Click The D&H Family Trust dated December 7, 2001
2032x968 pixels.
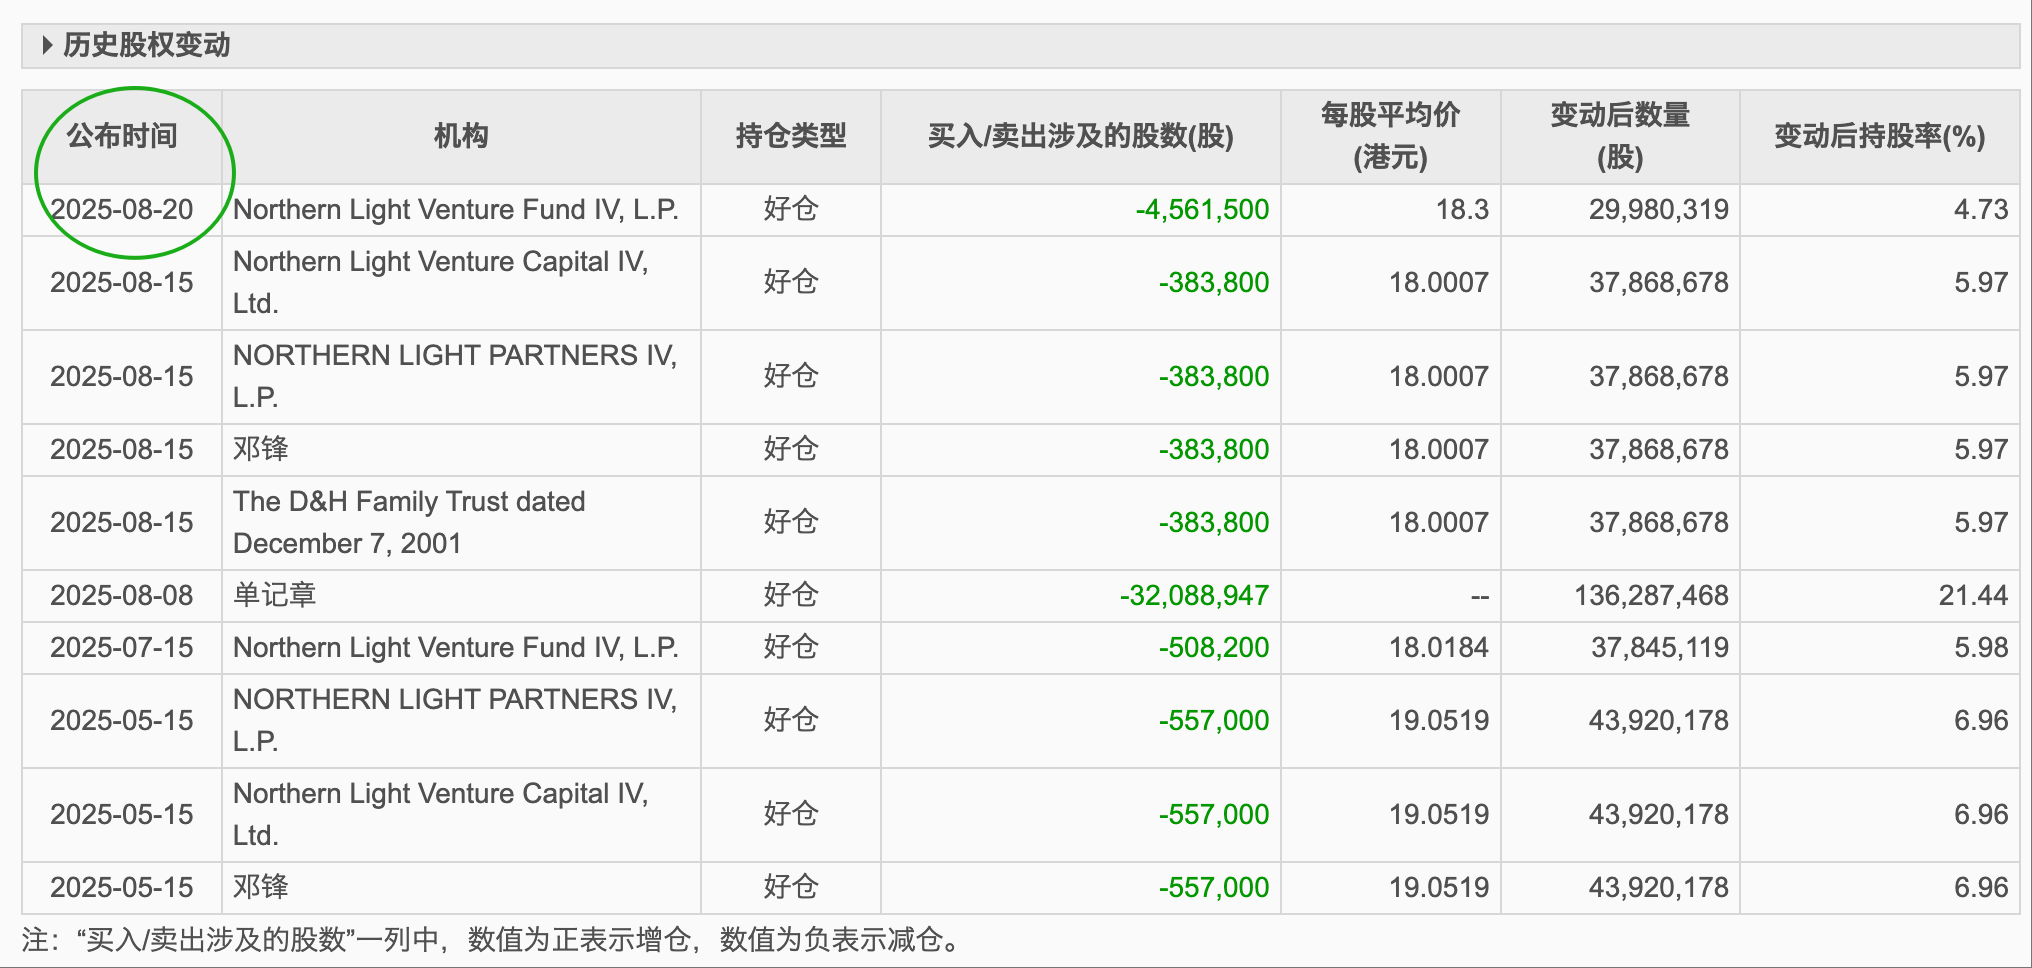tap(409, 522)
